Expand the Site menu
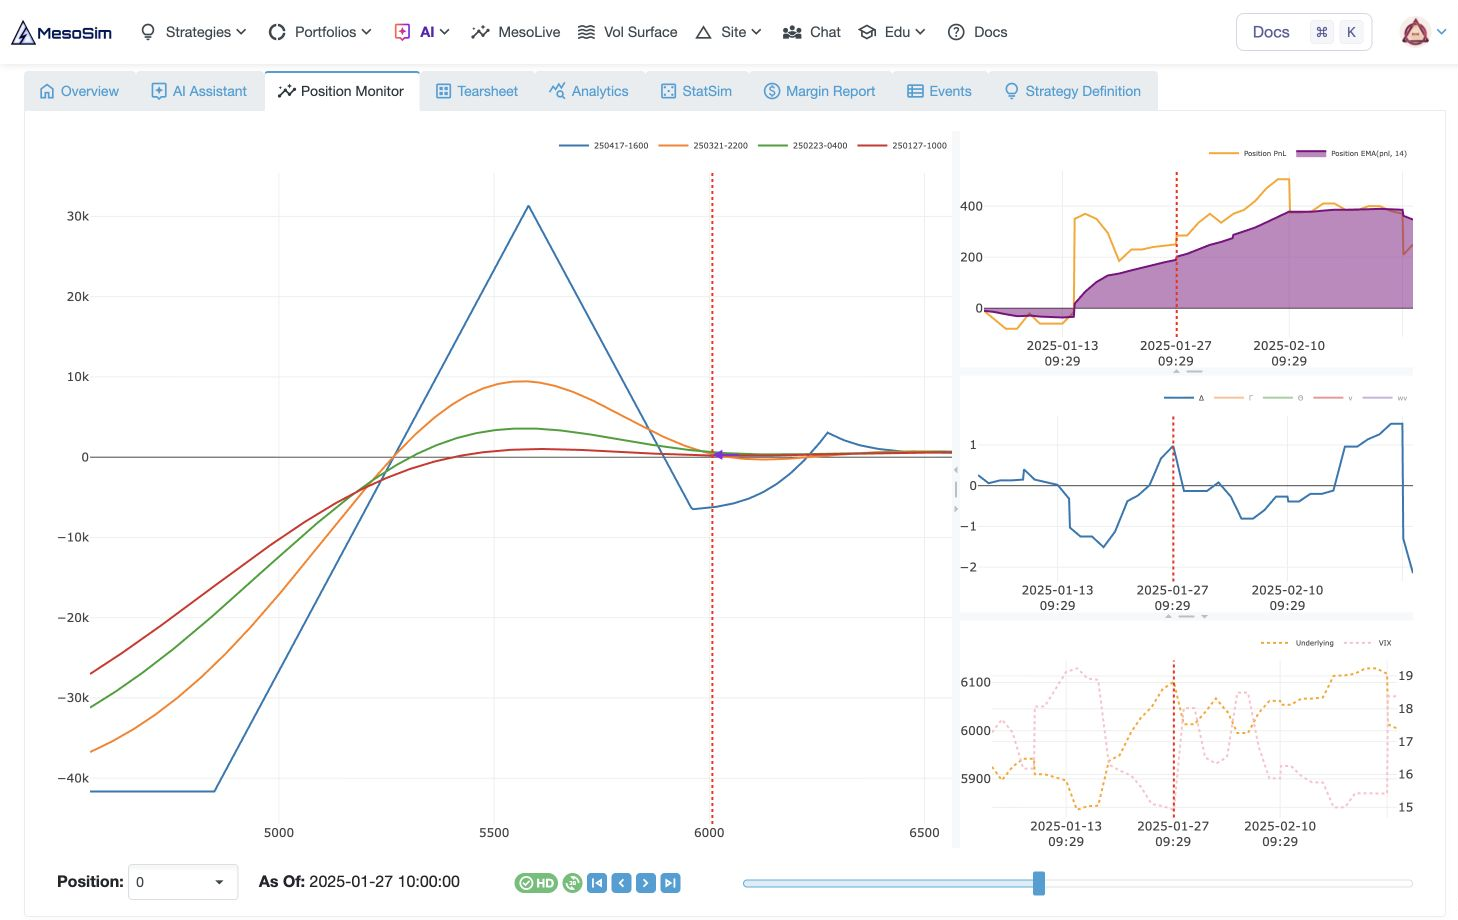Viewport: 1458px width, 920px height. coord(728,32)
